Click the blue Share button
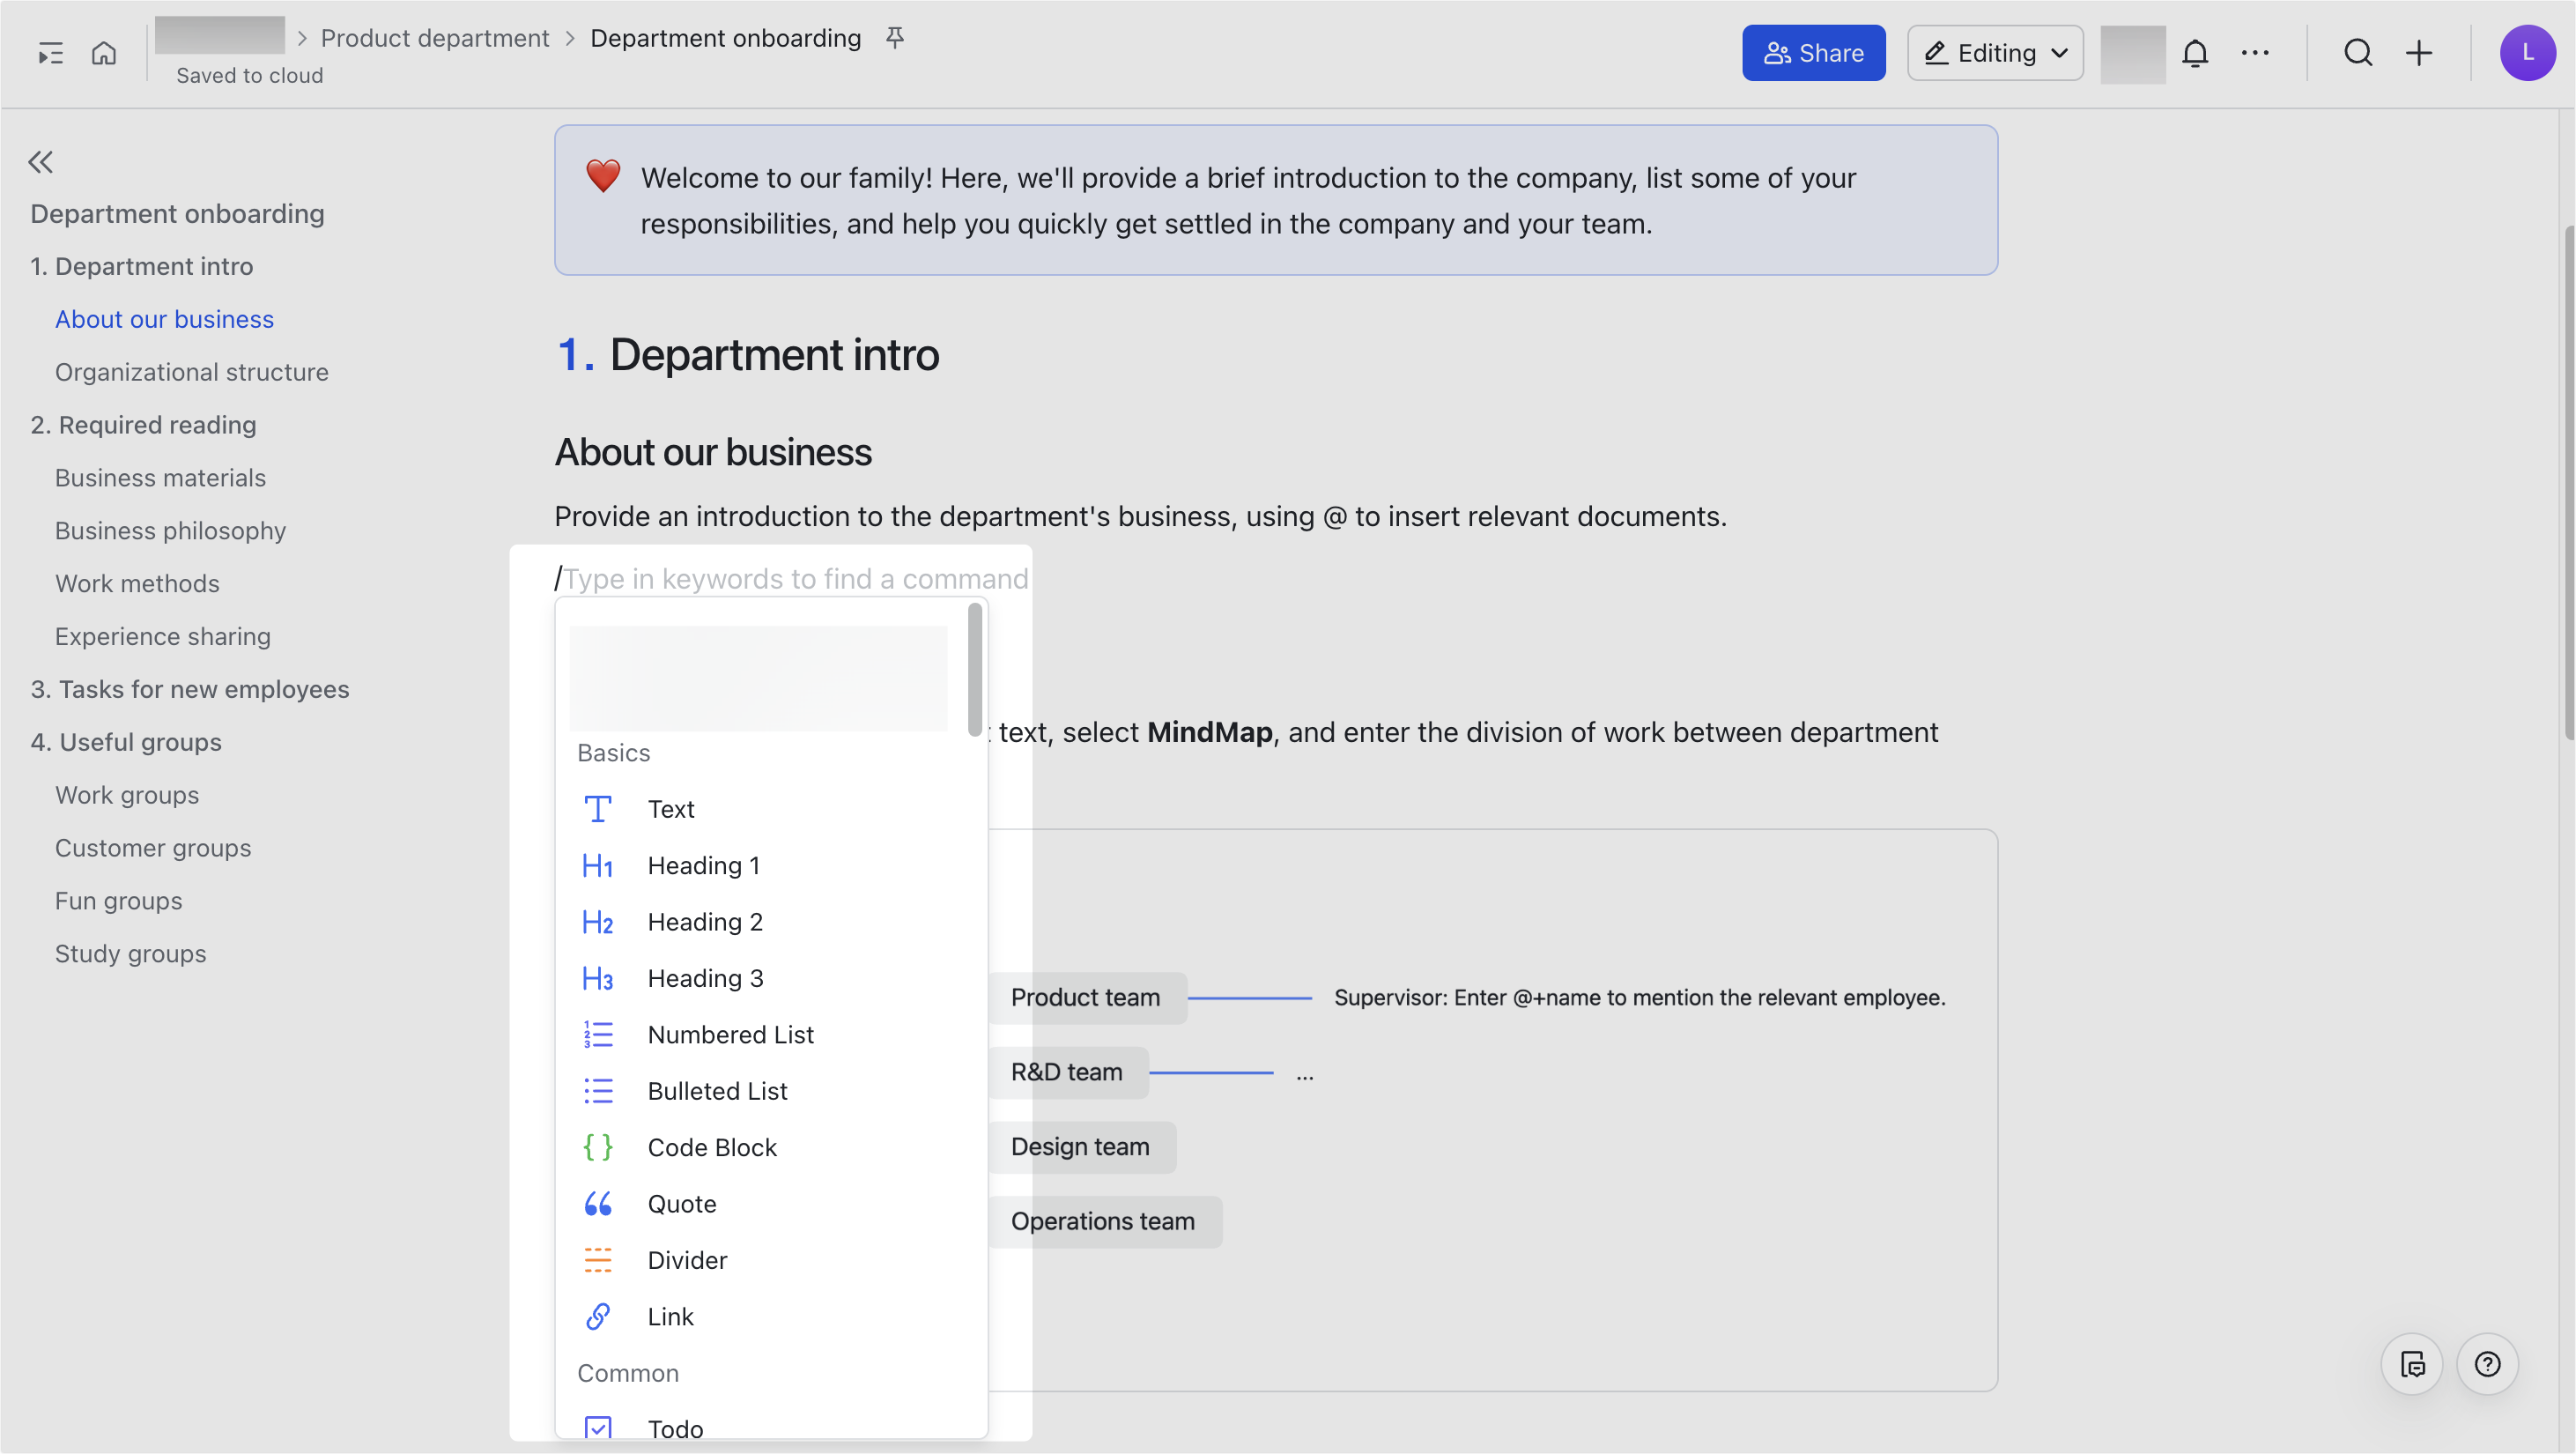 tap(1813, 53)
